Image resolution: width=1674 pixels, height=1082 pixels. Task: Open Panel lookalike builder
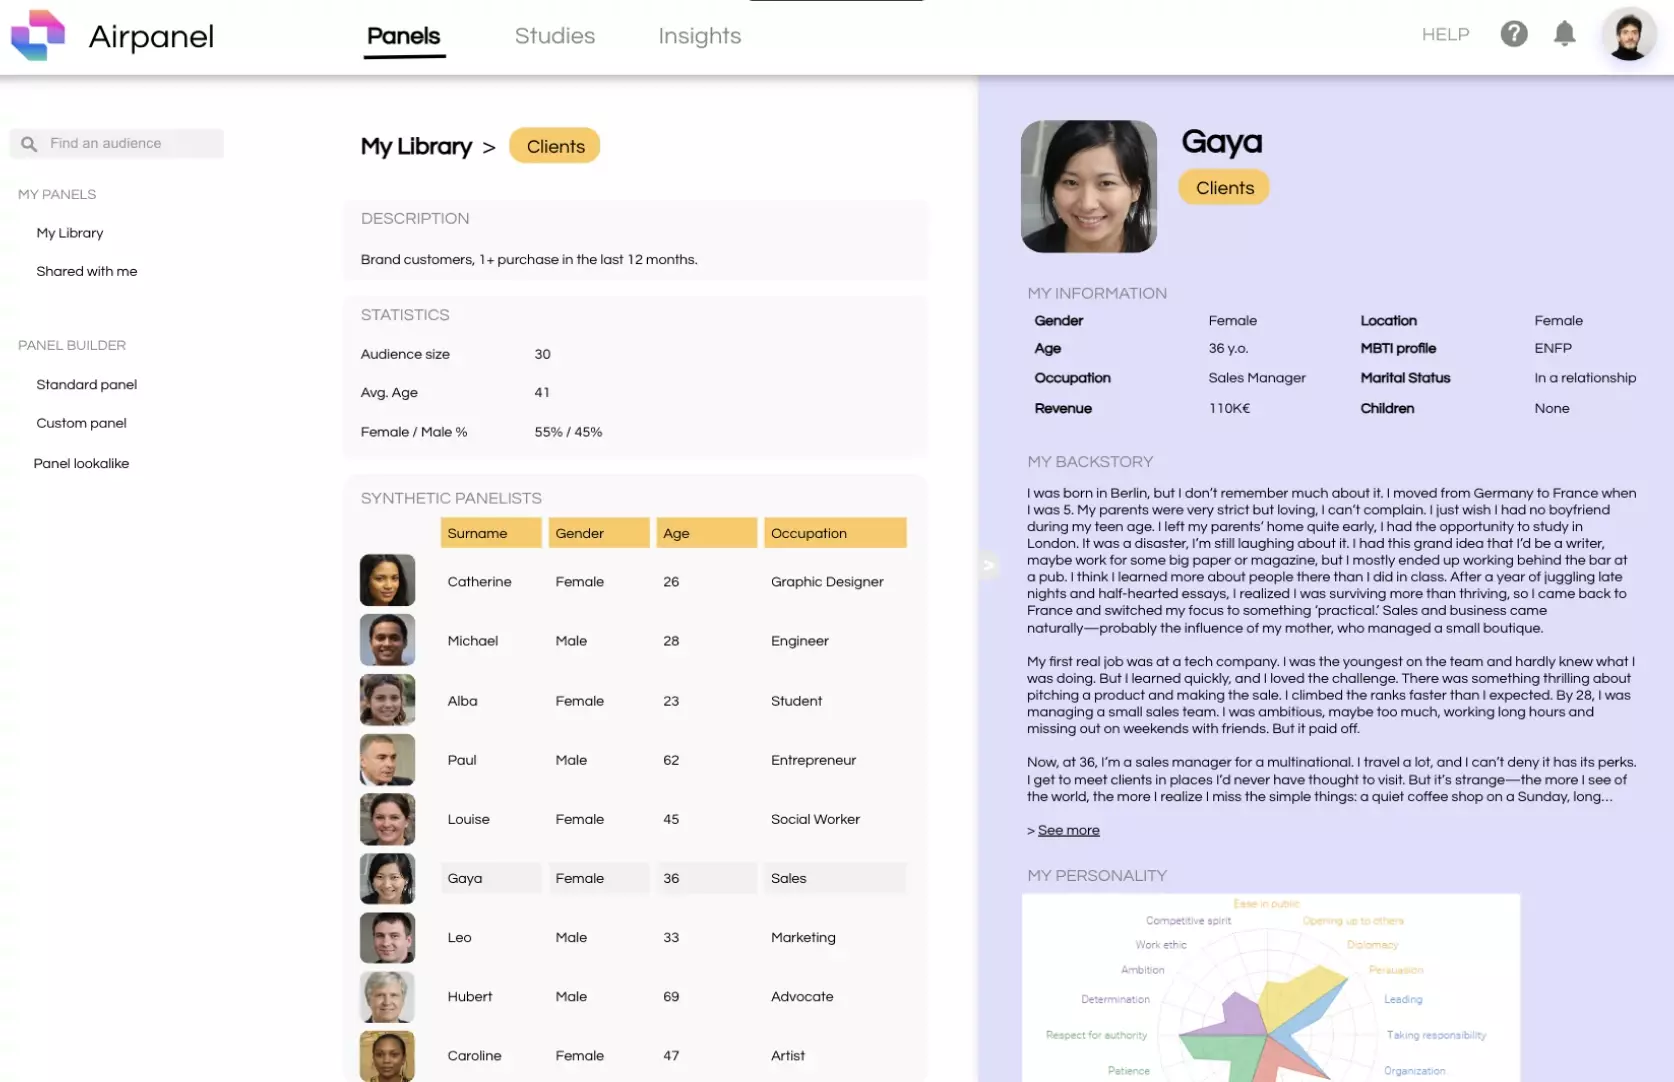coord(81,463)
